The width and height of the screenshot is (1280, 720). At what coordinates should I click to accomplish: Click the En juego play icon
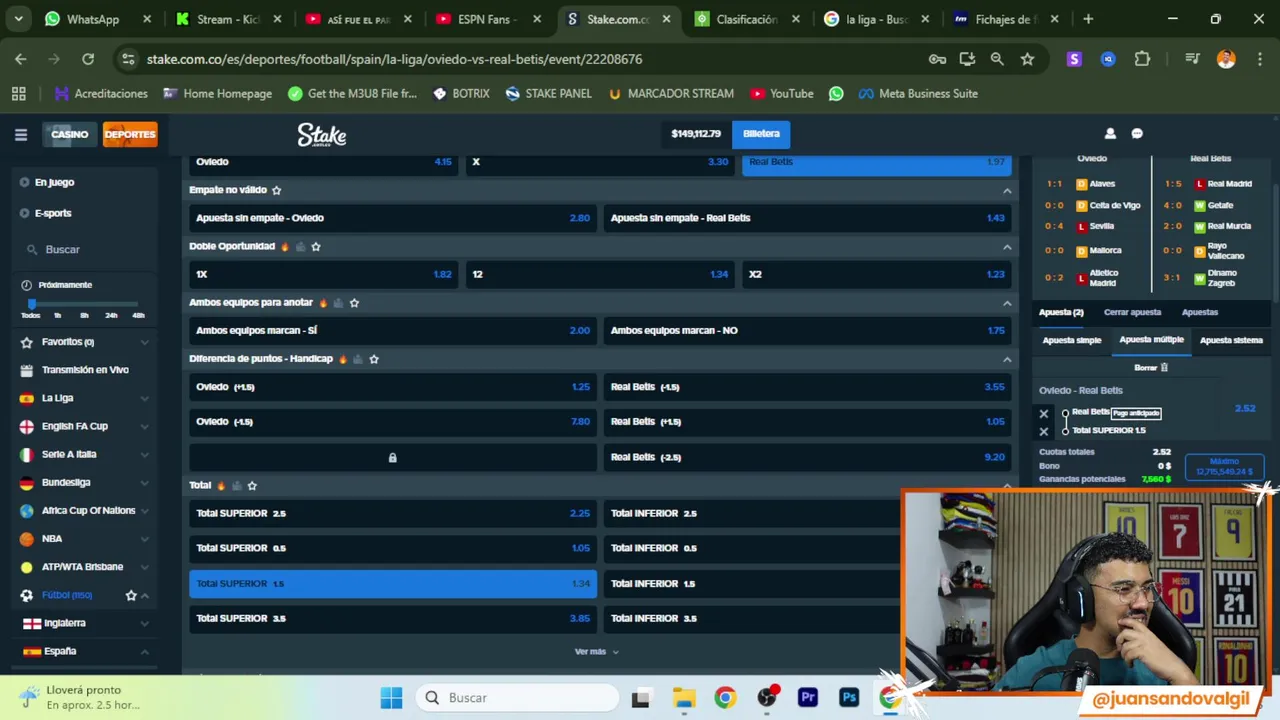click(25, 182)
